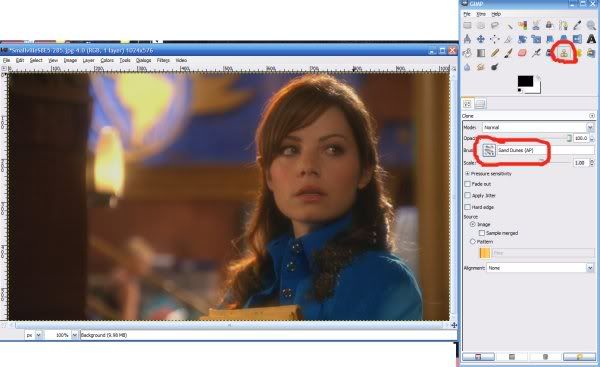Viewport: 600px width, 367px height.
Task: Enable the Hard edge checkbox
Action: point(468,207)
